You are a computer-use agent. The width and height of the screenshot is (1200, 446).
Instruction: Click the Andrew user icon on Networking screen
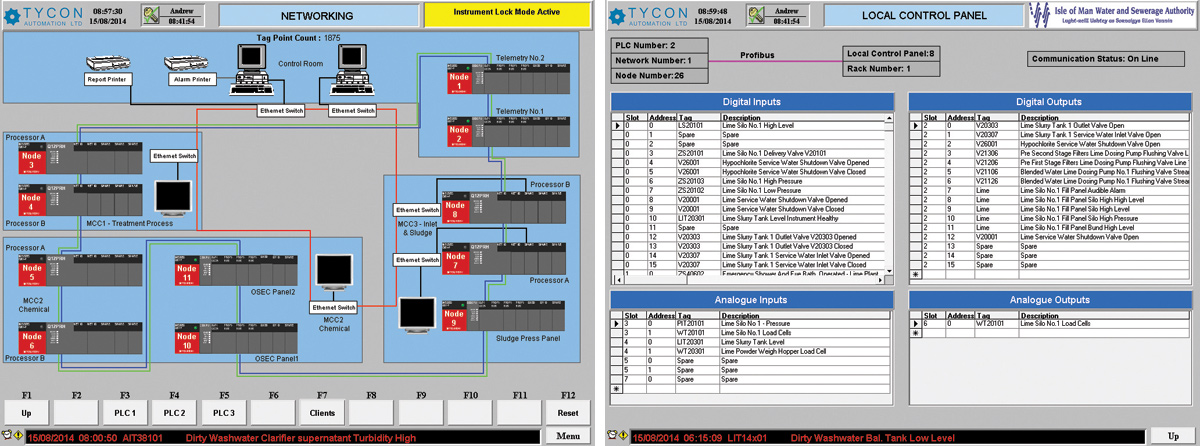156,15
